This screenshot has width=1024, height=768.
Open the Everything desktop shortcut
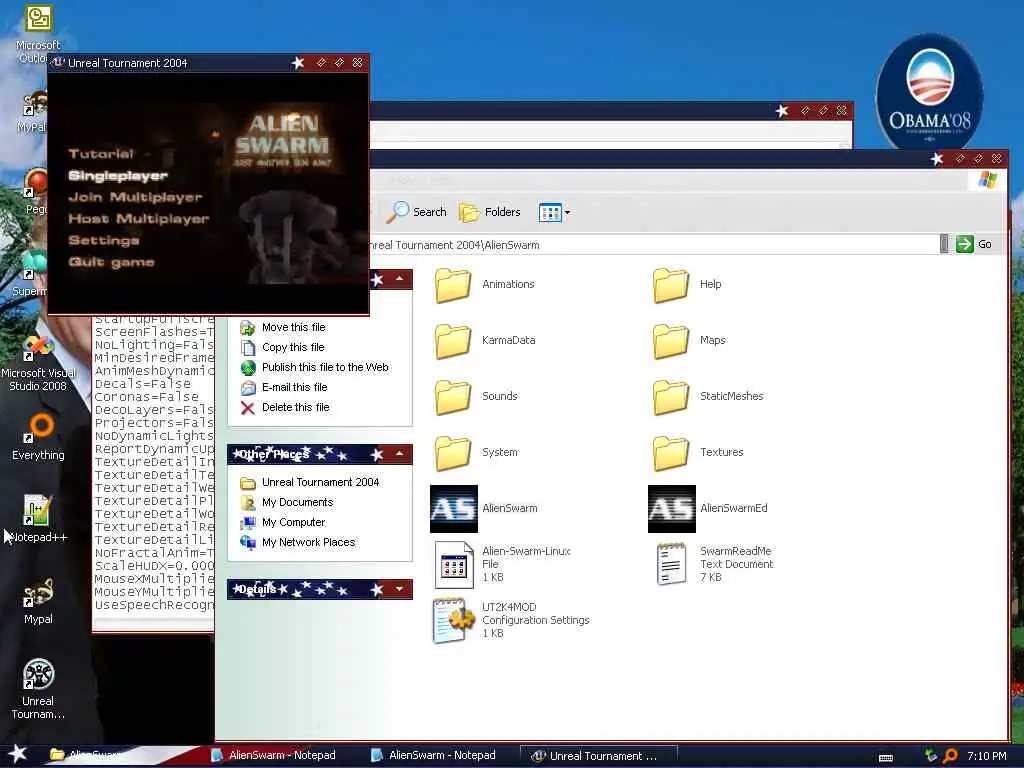tap(38, 438)
